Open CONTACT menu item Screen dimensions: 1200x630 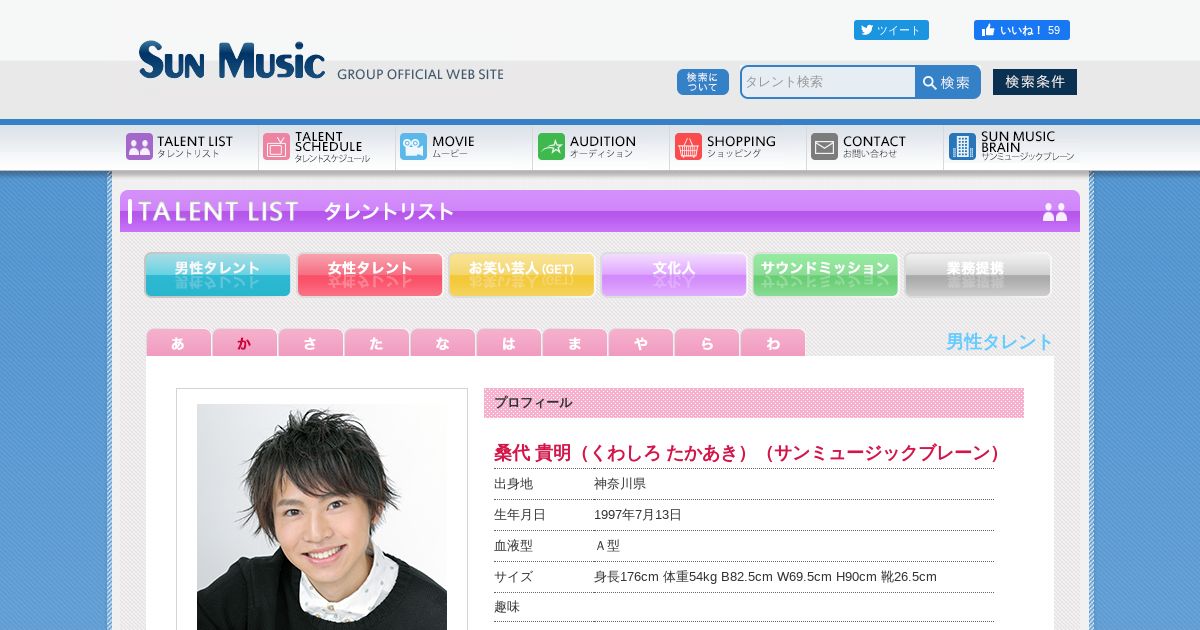click(x=875, y=147)
